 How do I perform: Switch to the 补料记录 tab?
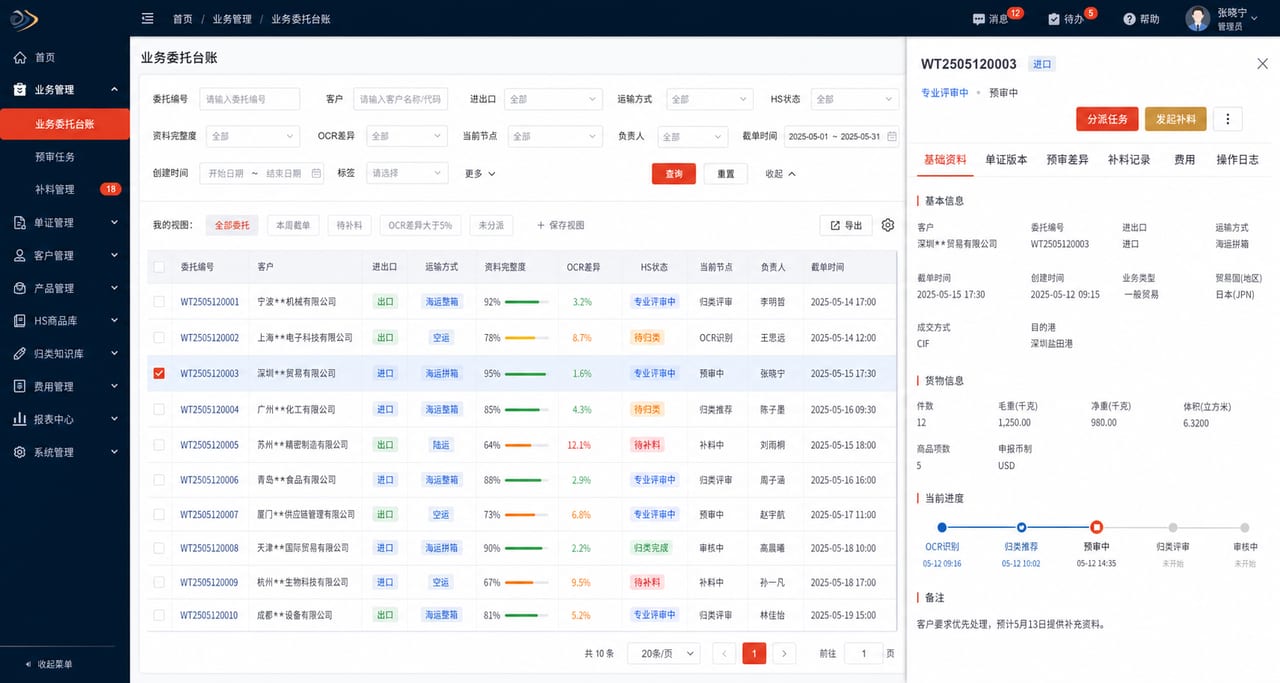(x=1129, y=159)
